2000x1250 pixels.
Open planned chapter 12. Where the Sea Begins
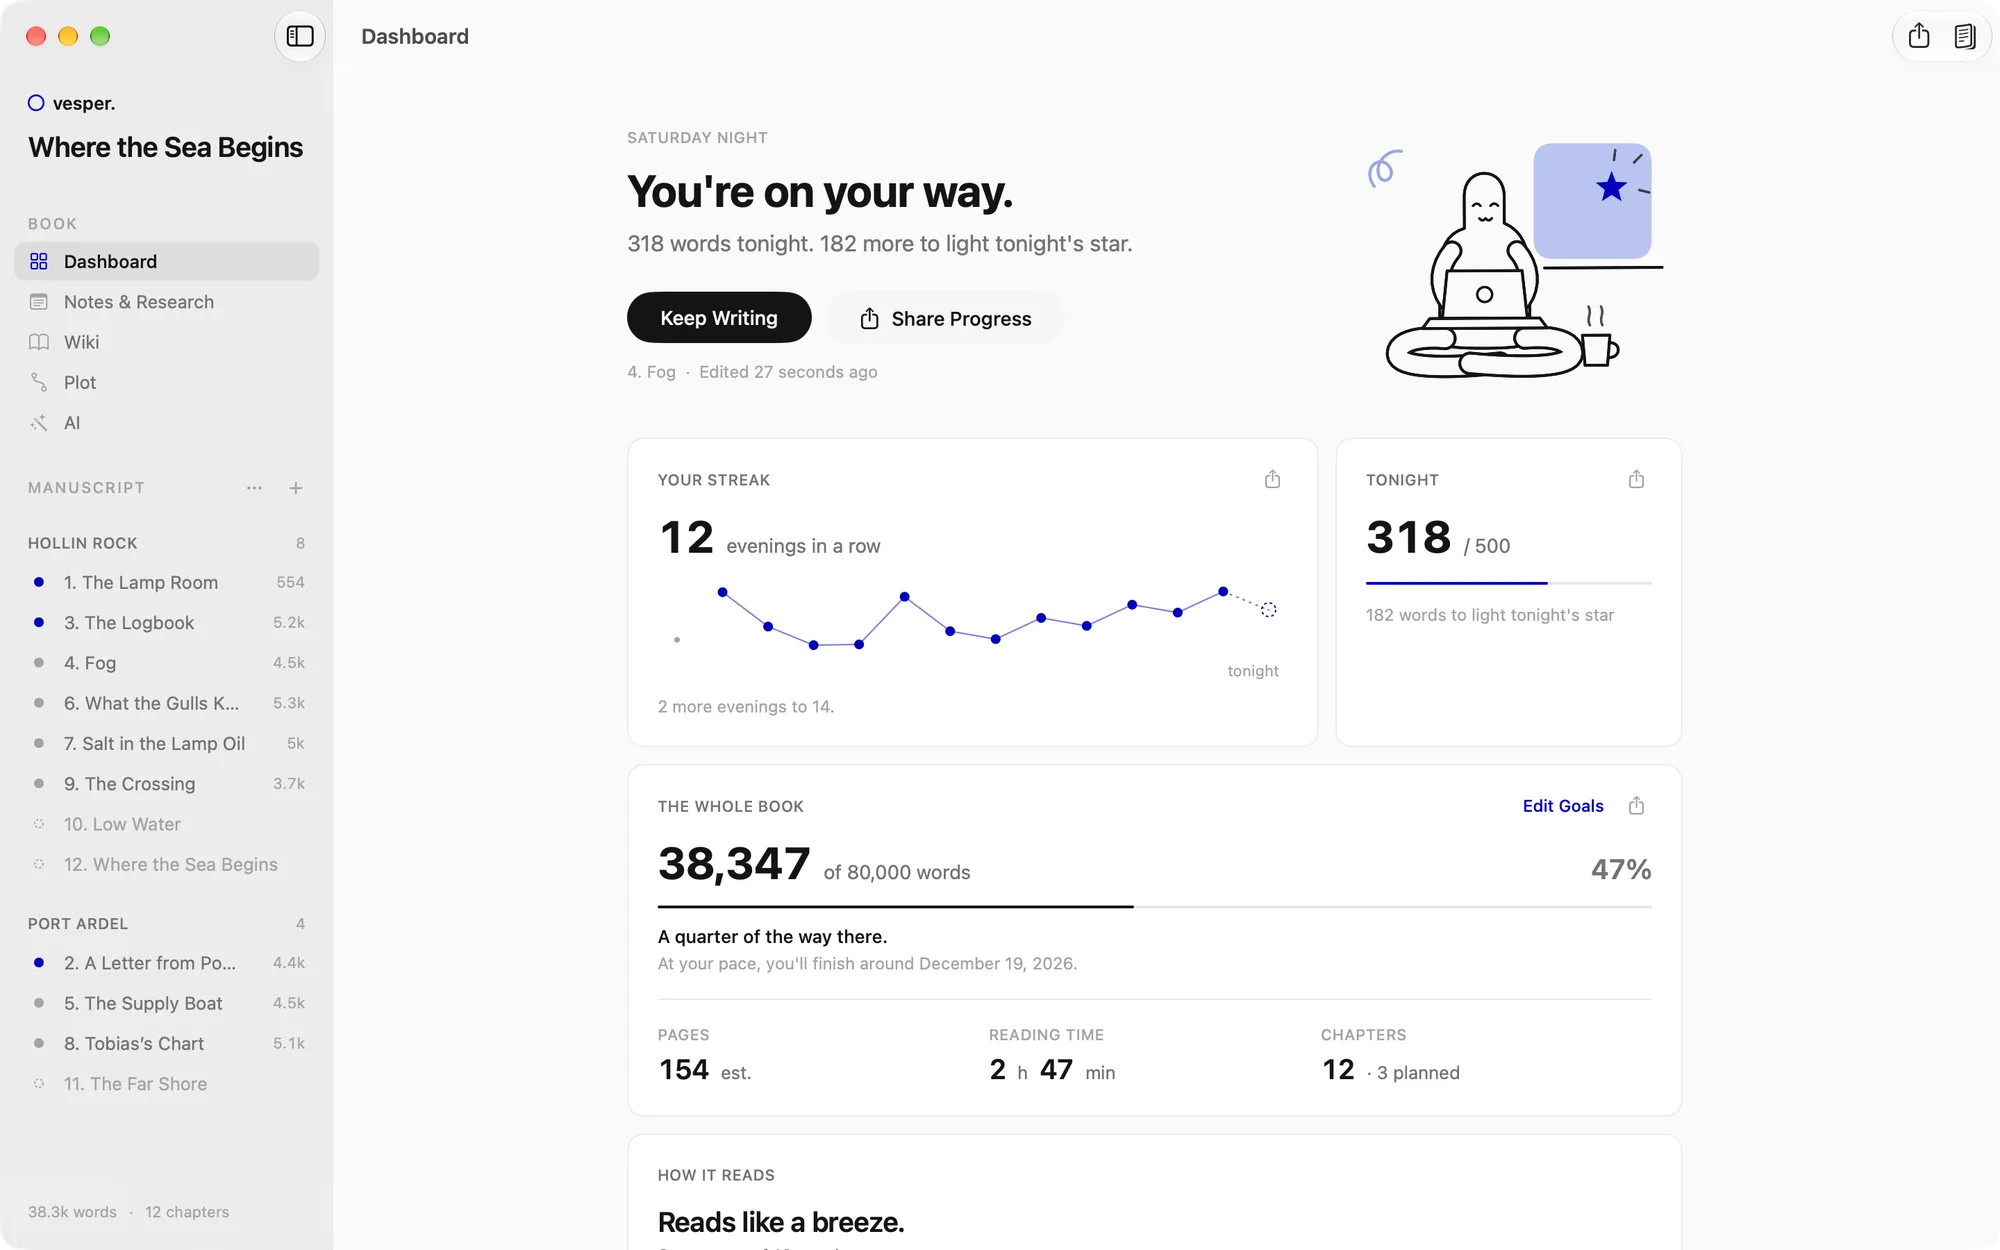click(167, 865)
